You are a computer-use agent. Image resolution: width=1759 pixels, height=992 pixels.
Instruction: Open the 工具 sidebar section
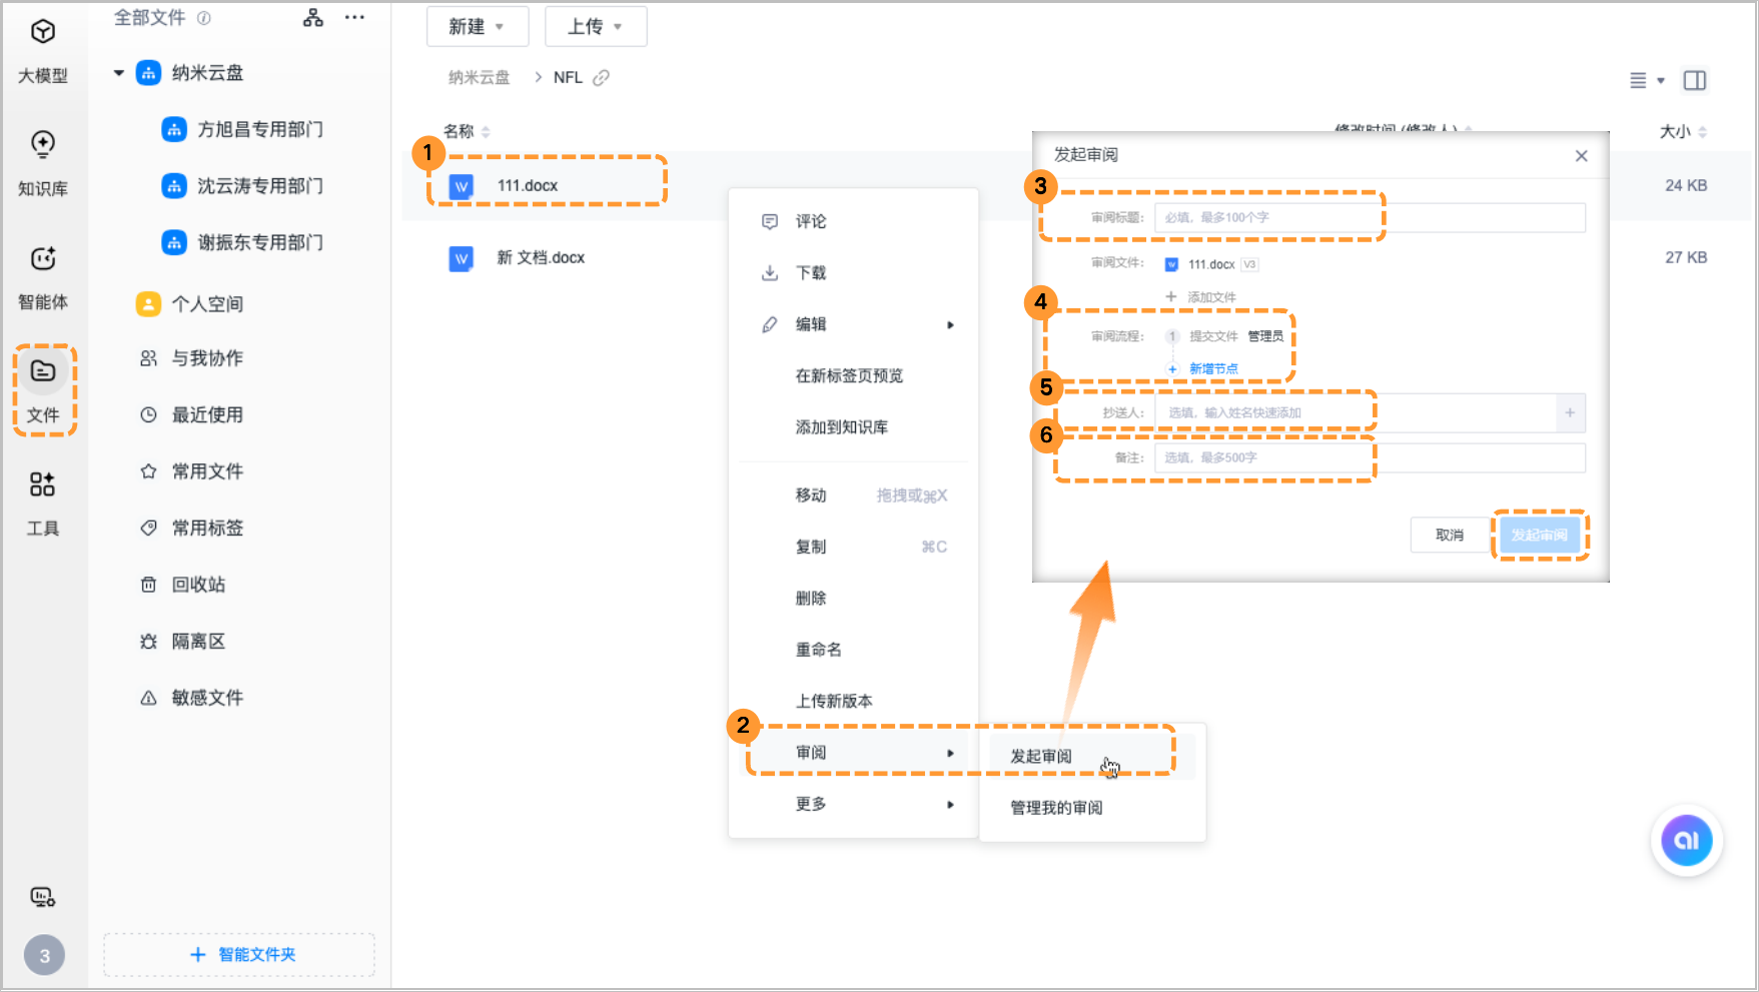coord(43,502)
